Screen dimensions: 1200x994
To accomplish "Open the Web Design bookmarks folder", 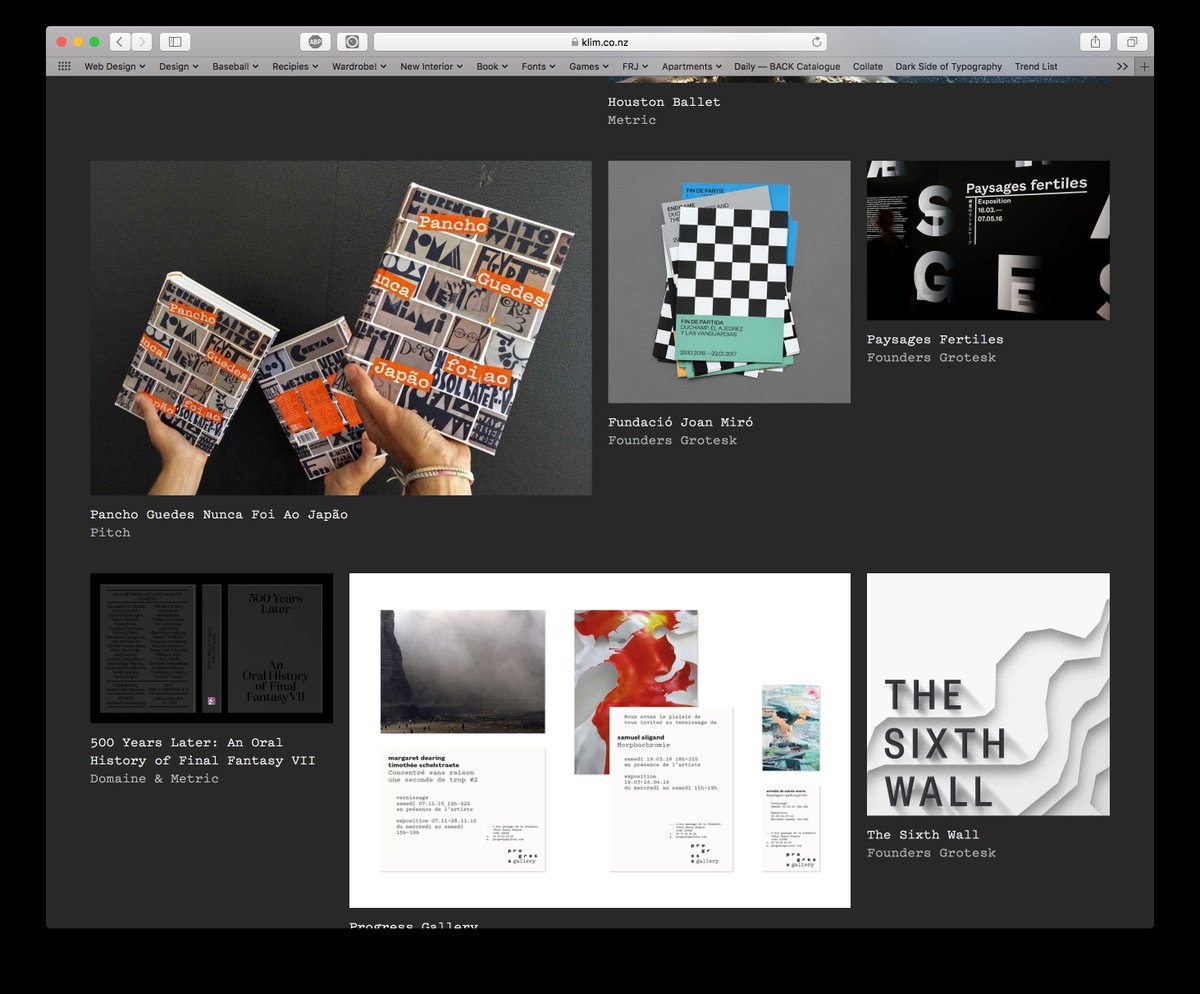I will (115, 67).
